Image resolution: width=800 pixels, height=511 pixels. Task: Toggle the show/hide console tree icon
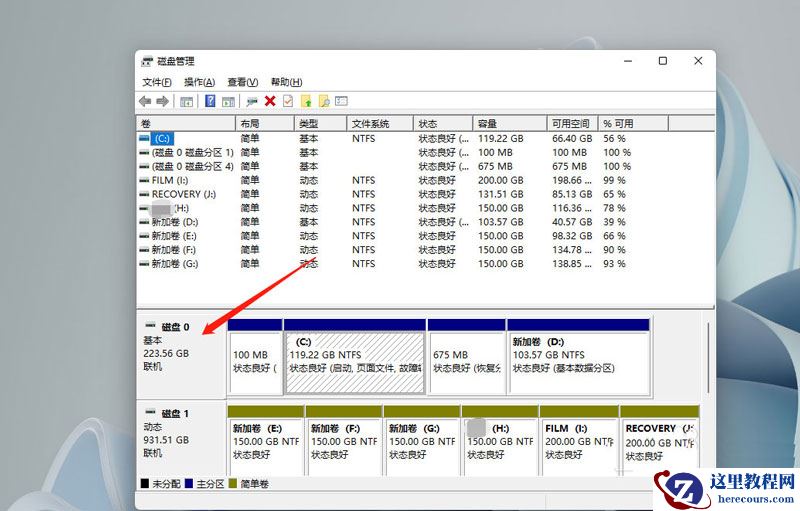(186, 101)
